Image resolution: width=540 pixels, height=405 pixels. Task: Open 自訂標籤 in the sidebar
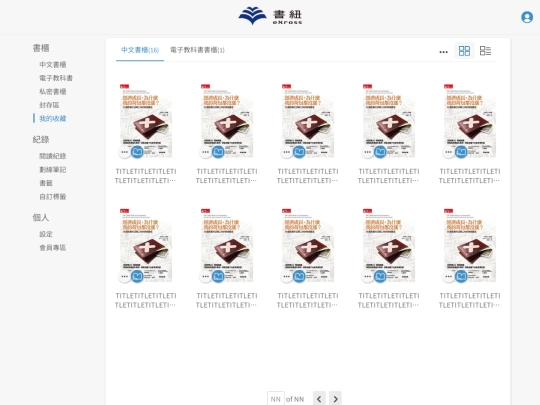click(x=53, y=197)
